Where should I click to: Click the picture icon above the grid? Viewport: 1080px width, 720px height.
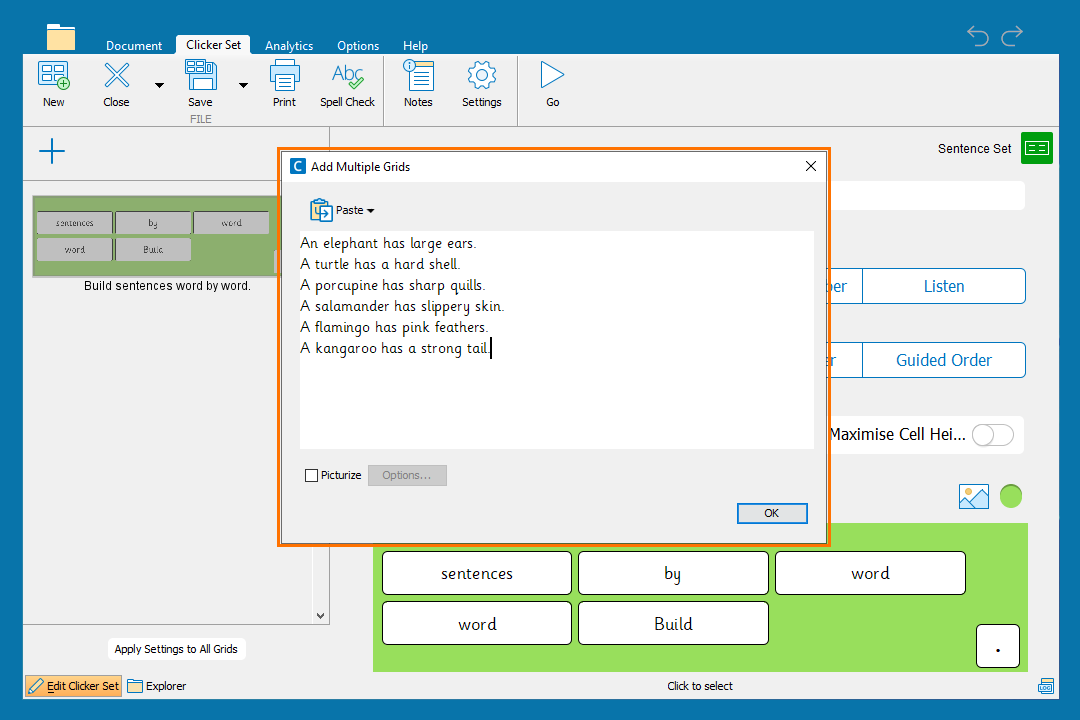973,496
